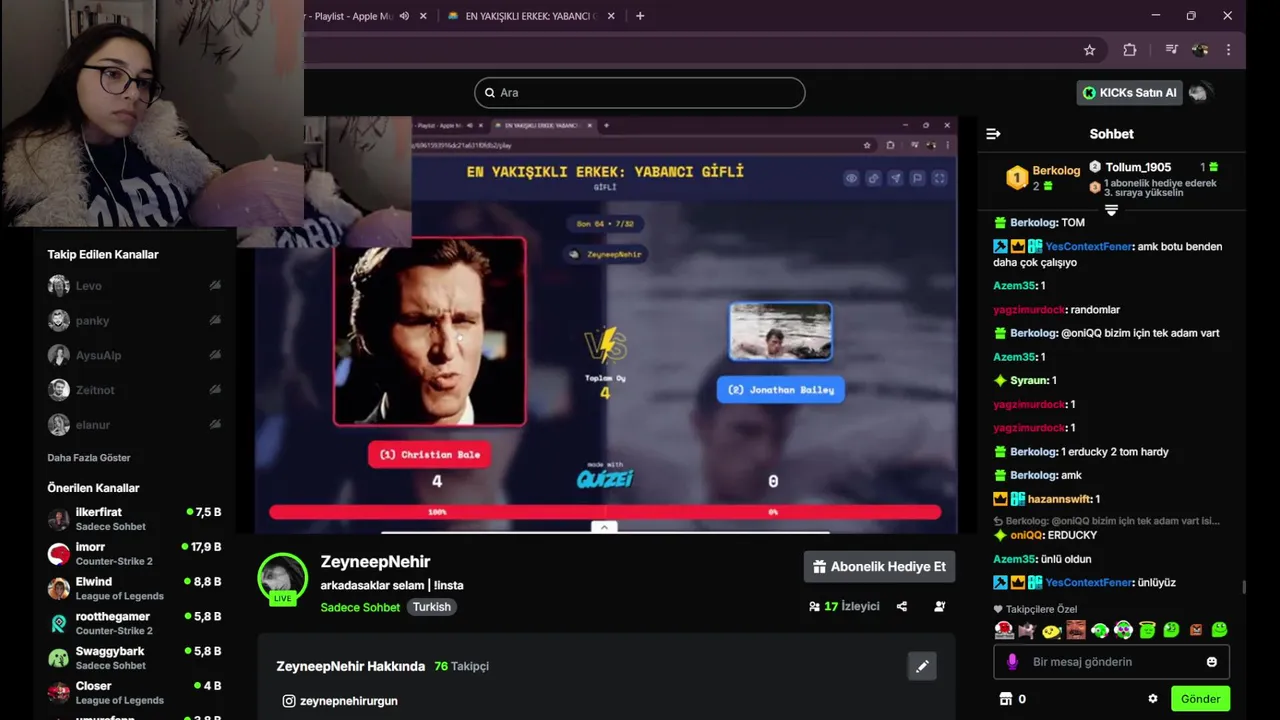This screenshot has width=1280, height=720.
Task: Click Berkolog top gifter on leaderboard
Action: click(1043, 178)
